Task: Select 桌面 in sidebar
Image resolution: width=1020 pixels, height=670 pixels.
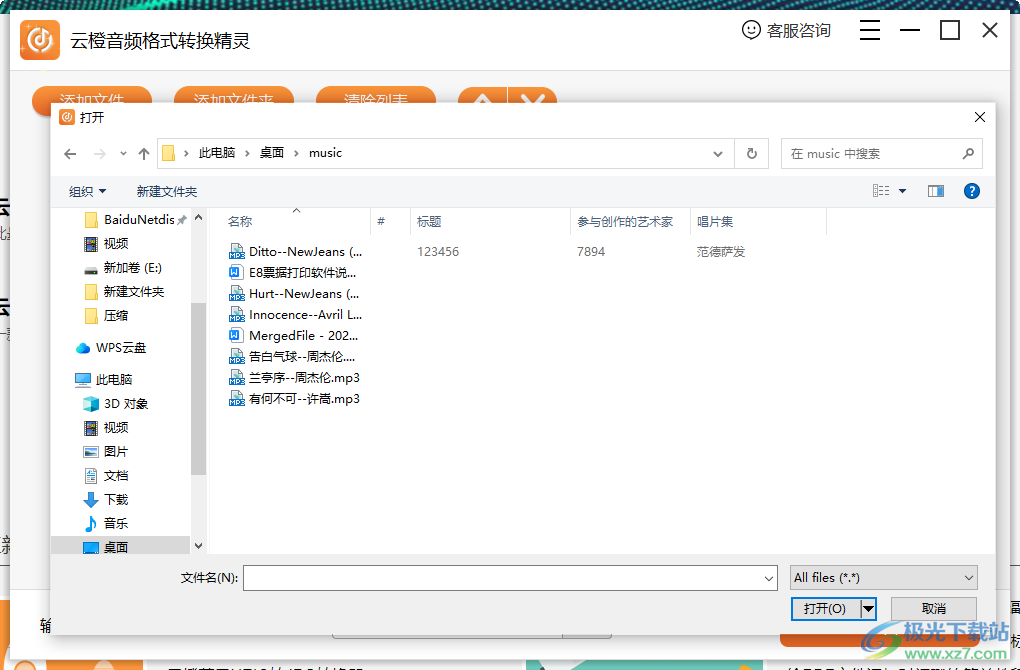Action: pyautogui.click(x=121, y=546)
